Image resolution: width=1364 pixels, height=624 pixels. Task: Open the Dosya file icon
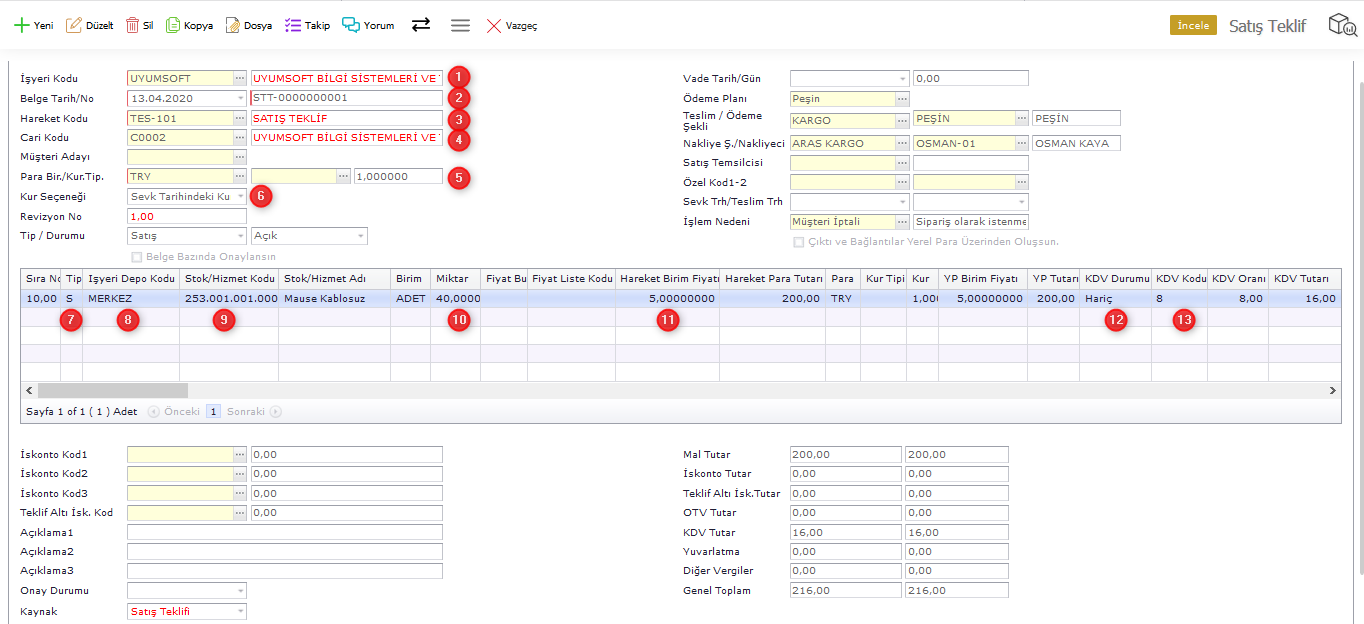click(x=232, y=25)
